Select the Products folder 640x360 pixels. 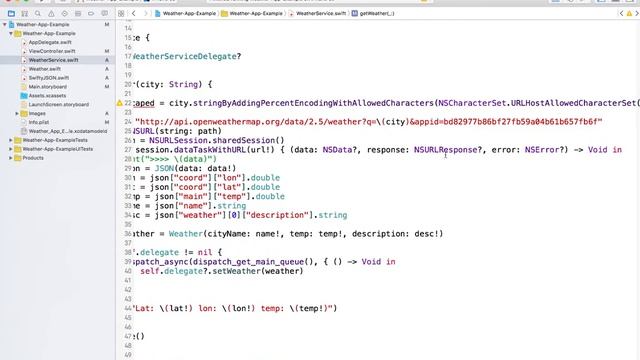point(33,158)
